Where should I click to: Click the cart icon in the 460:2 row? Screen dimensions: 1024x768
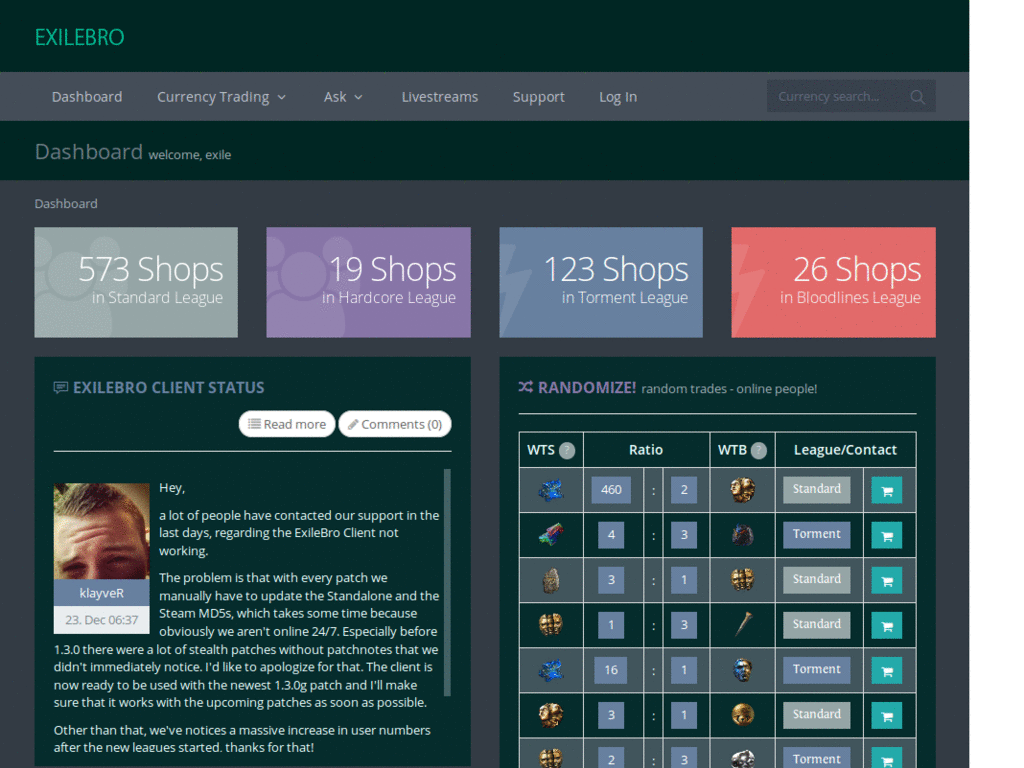[887, 491]
